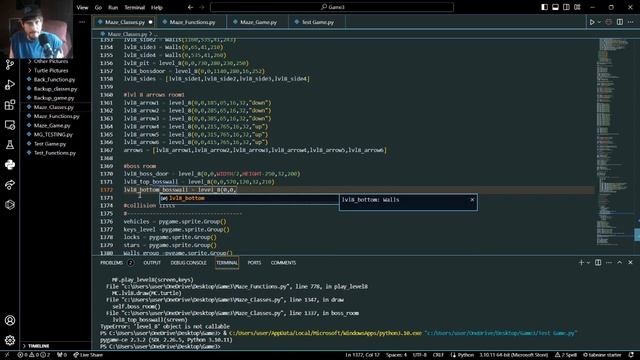Open the Python sidebar view
This screenshot has height=360, width=640.
coord(10,164)
